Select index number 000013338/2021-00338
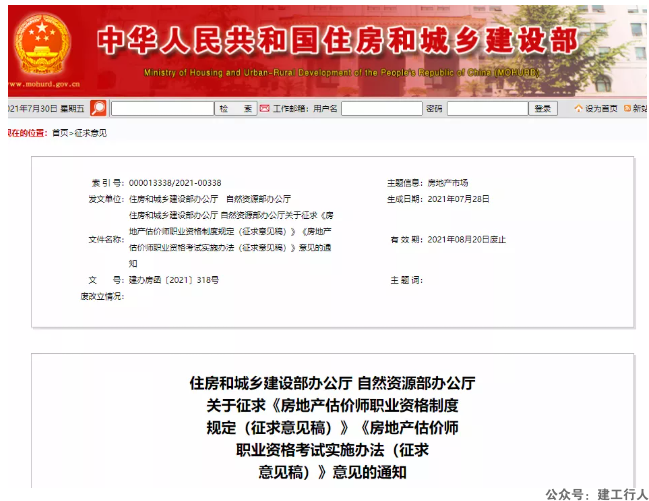 click(175, 183)
